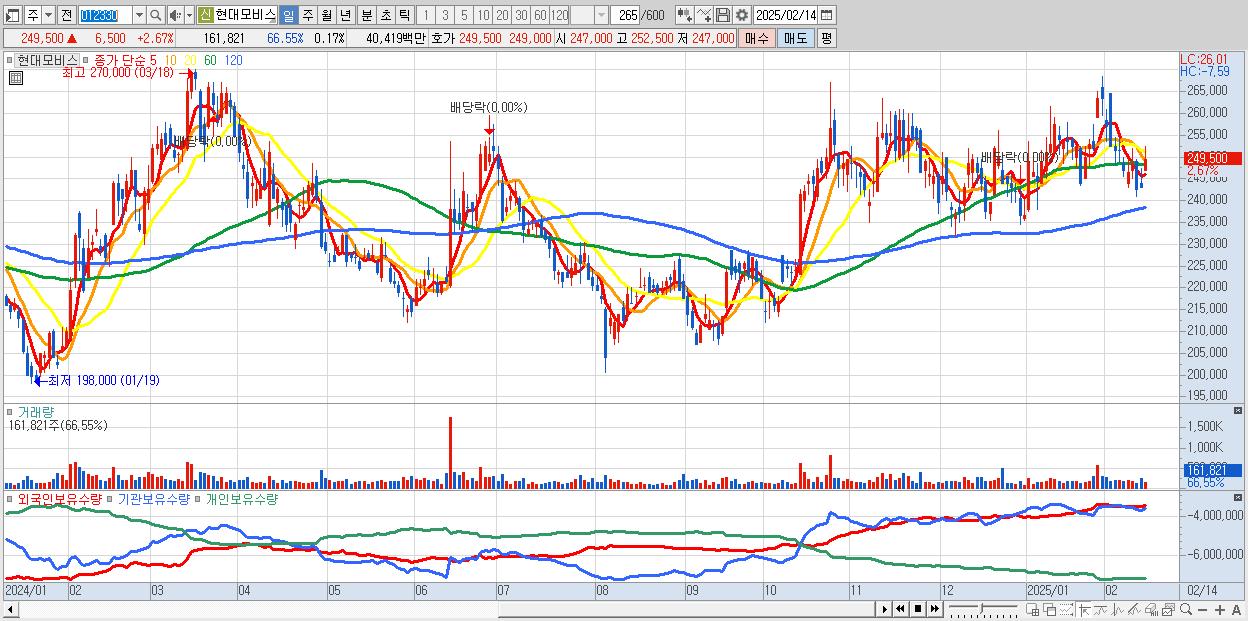This screenshot has height=621, width=1248.
Task: Click the crosshair cursor tool icon
Action: pyautogui.click(x=1084, y=610)
